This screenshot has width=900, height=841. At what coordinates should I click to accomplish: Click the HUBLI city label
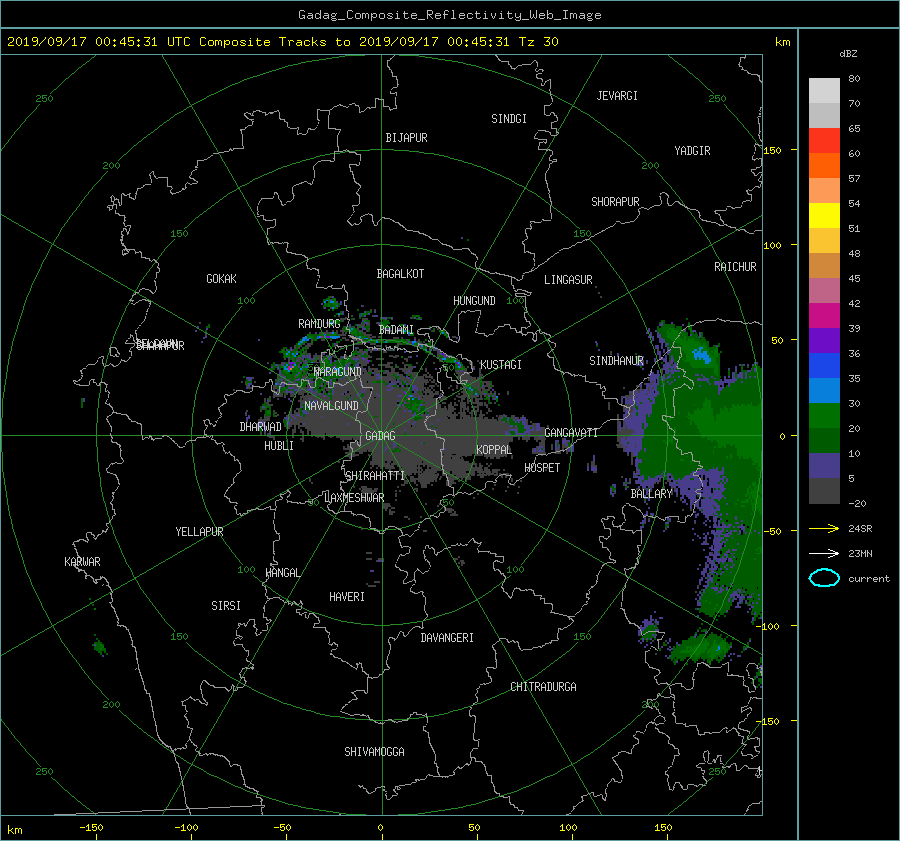click(x=279, y=446)
